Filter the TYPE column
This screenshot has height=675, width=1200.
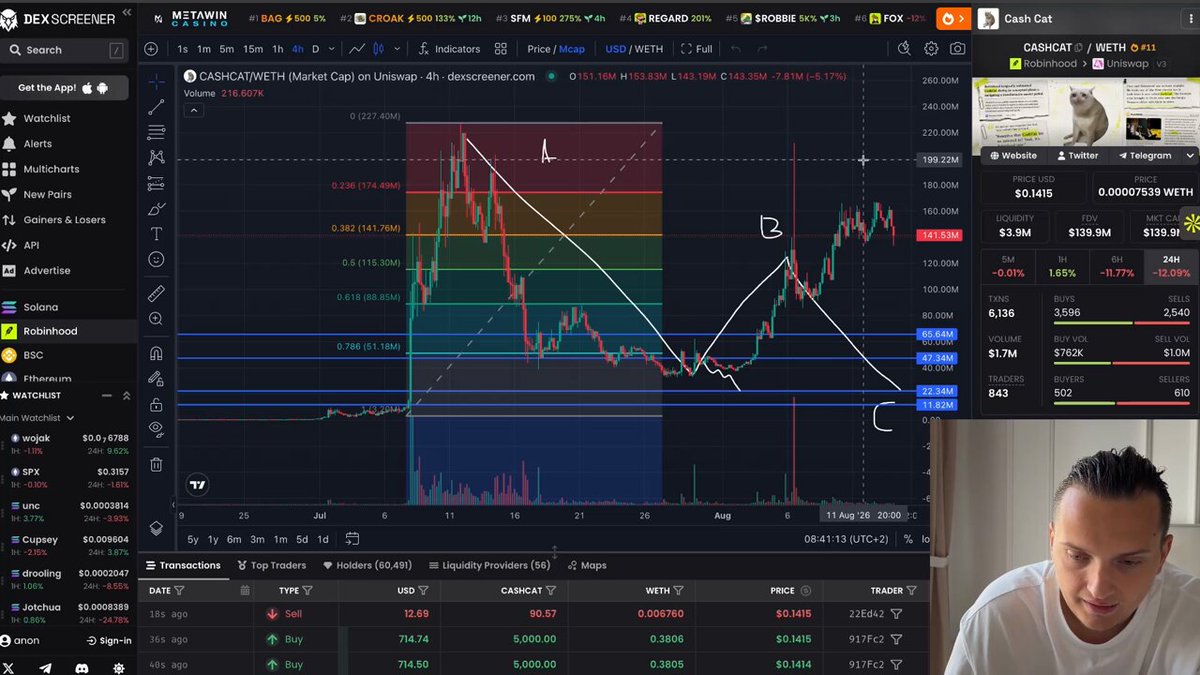[307, 591]
